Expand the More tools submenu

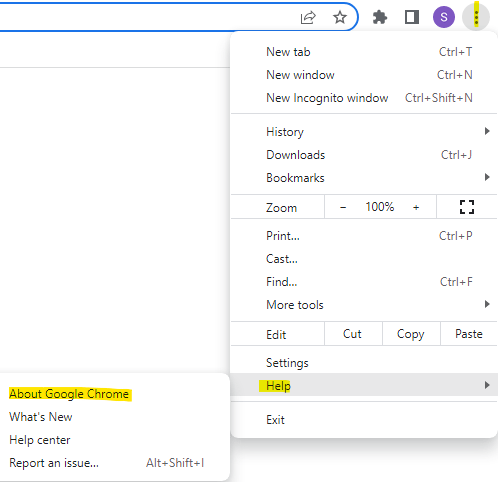click(364, 305)
